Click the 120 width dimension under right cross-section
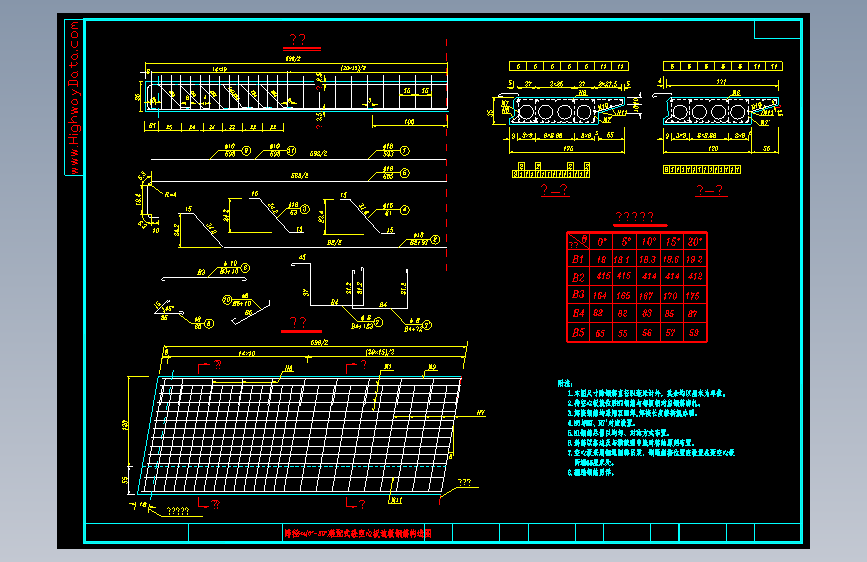The height and width of the screenshot is (562, 867). [x=713, y=149]
